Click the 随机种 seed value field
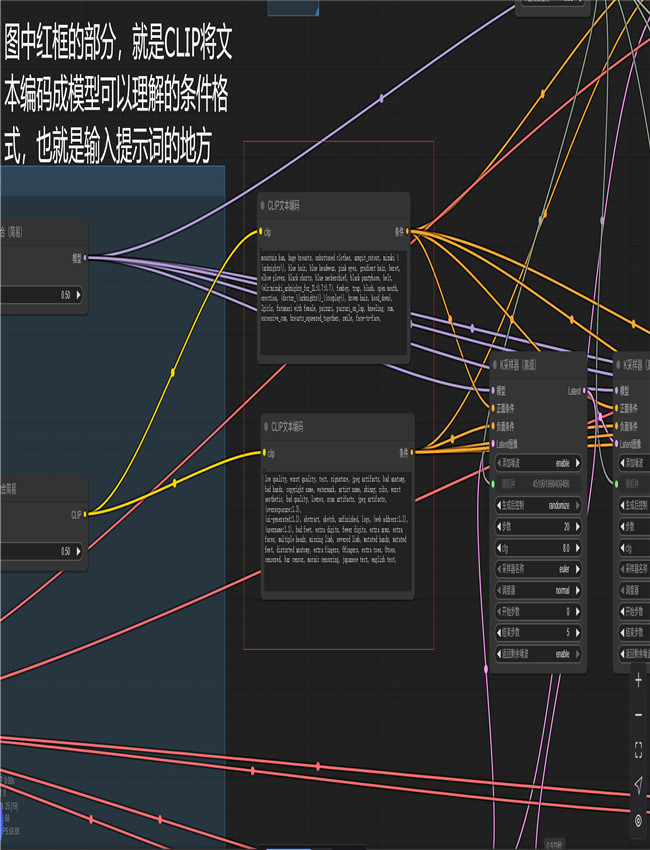The height and width of the screenshot is (850, 650). click(539, 484)
